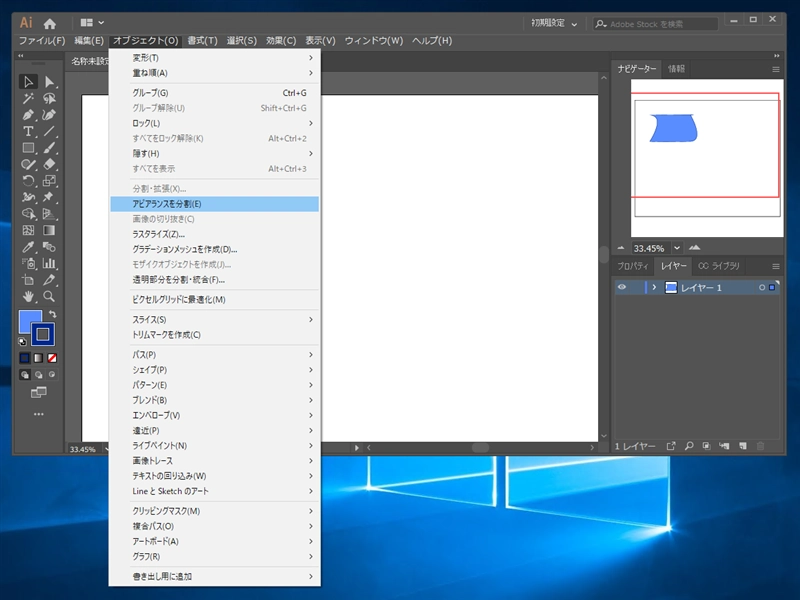The image size is (800, 600).
Task: Swap fill and stroke colors
Action: point(52,314)
